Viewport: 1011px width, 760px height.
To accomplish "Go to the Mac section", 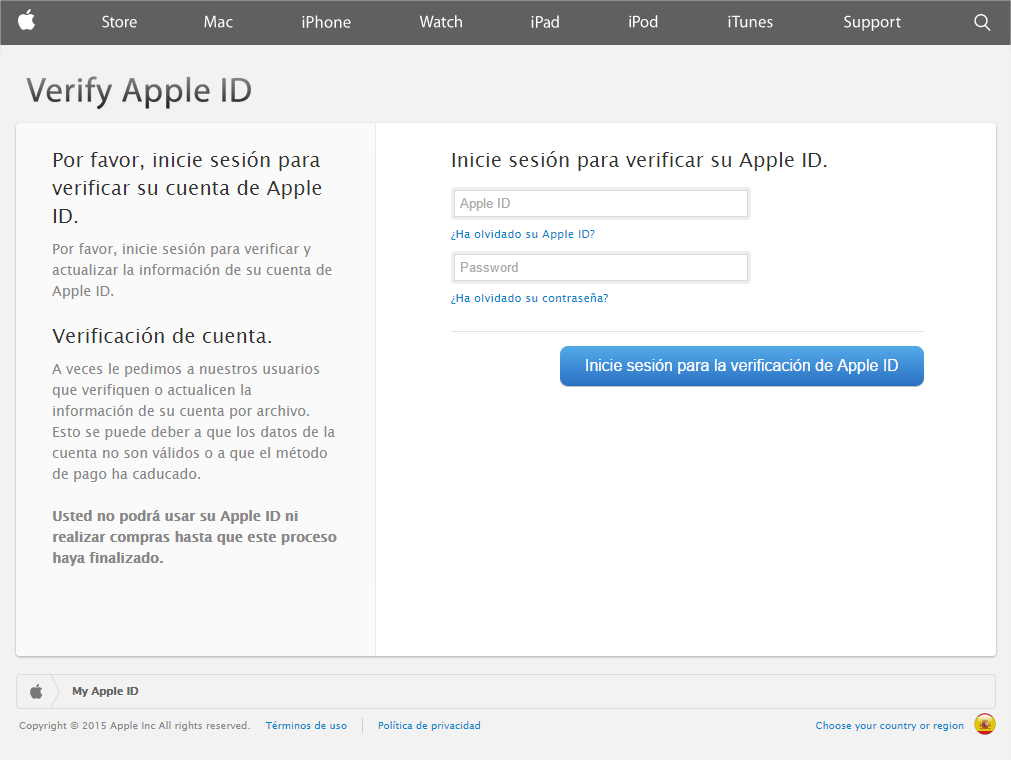I will [218, 22].
